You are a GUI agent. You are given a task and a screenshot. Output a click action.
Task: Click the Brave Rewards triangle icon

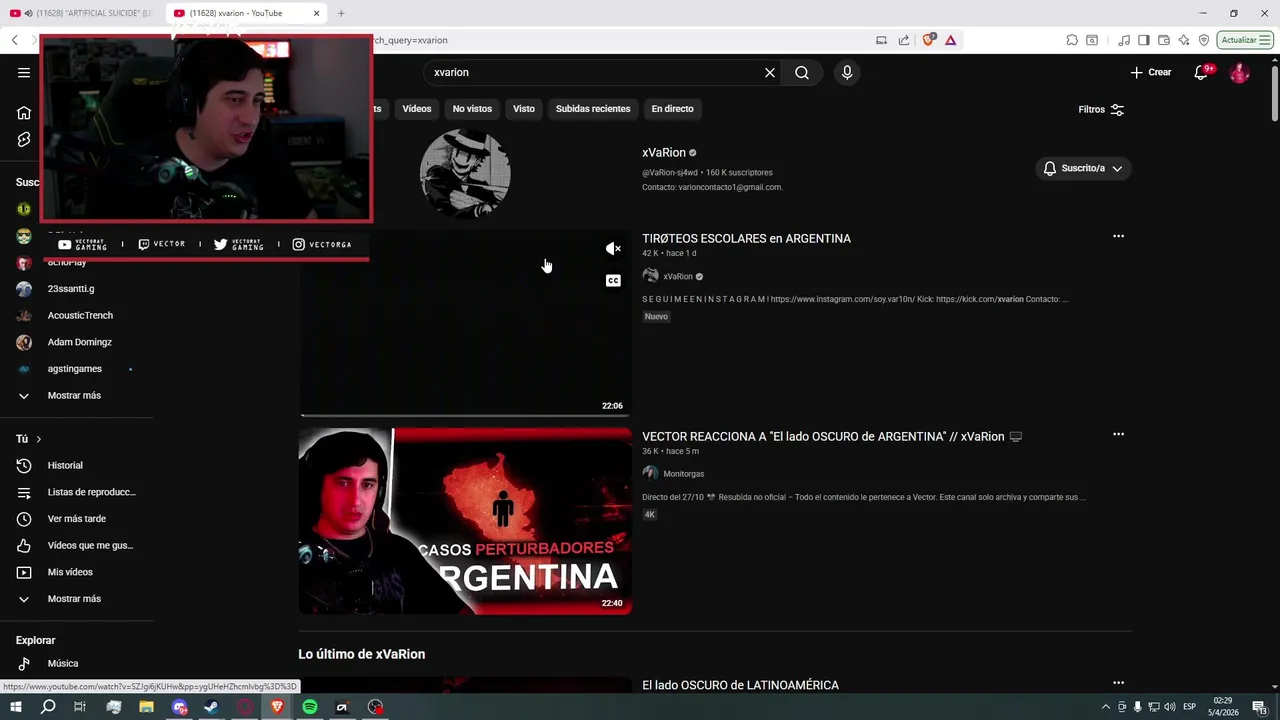pyautogui.click(x=950, y=40)
